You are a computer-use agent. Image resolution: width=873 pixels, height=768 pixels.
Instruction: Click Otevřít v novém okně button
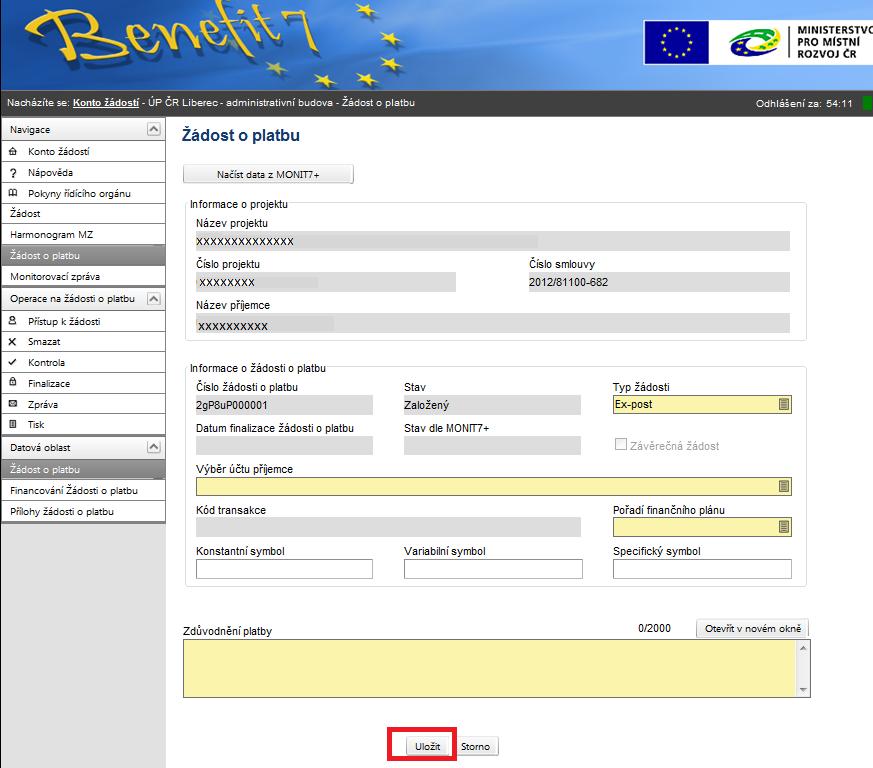point(753,628)
